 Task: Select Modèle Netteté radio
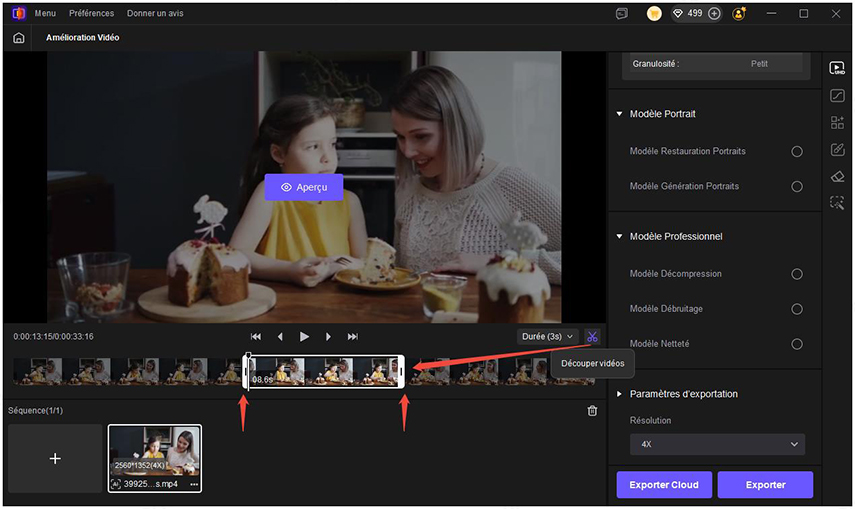(x=797, y=344)
